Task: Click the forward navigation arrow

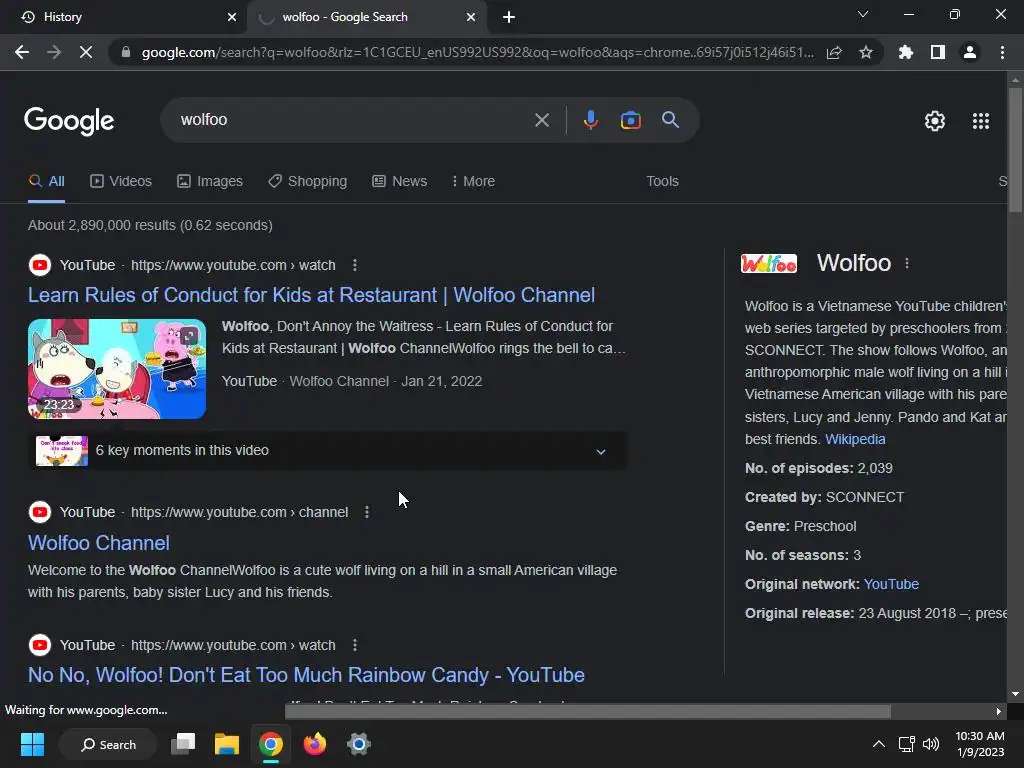Action: click(54, 52)
